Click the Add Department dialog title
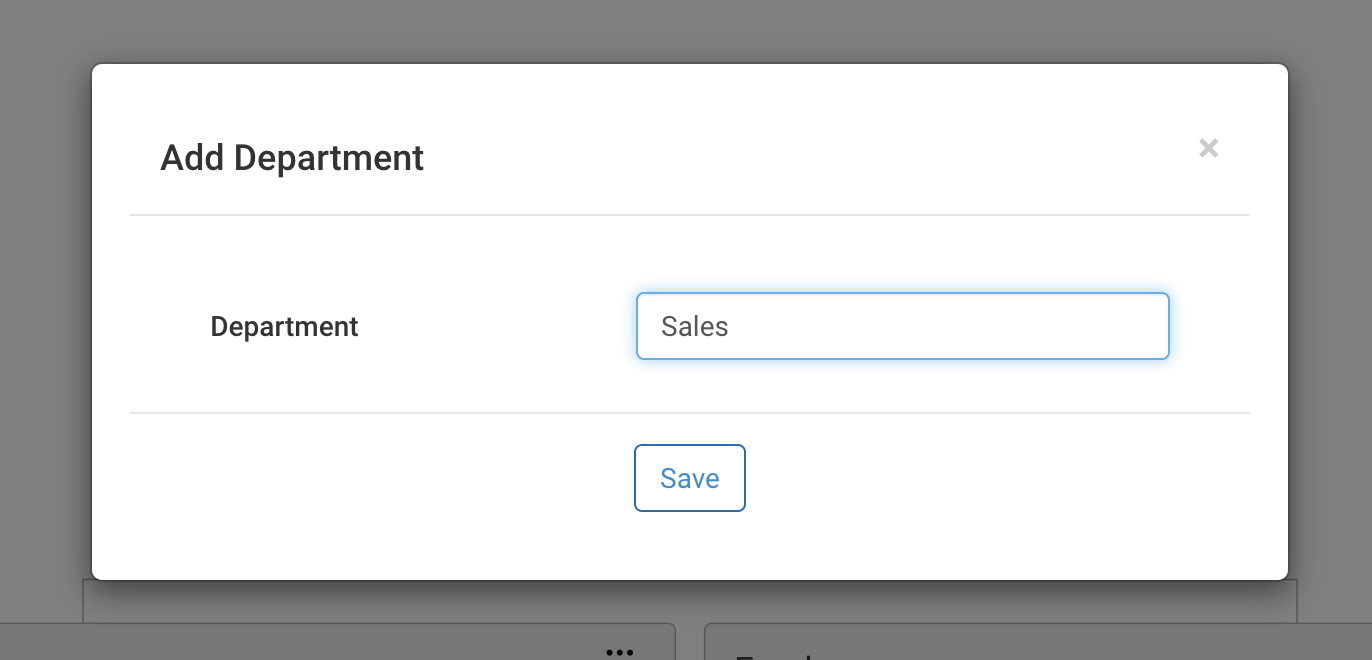Viewport: 1372px width, 660px height. (x=292, y=158)
